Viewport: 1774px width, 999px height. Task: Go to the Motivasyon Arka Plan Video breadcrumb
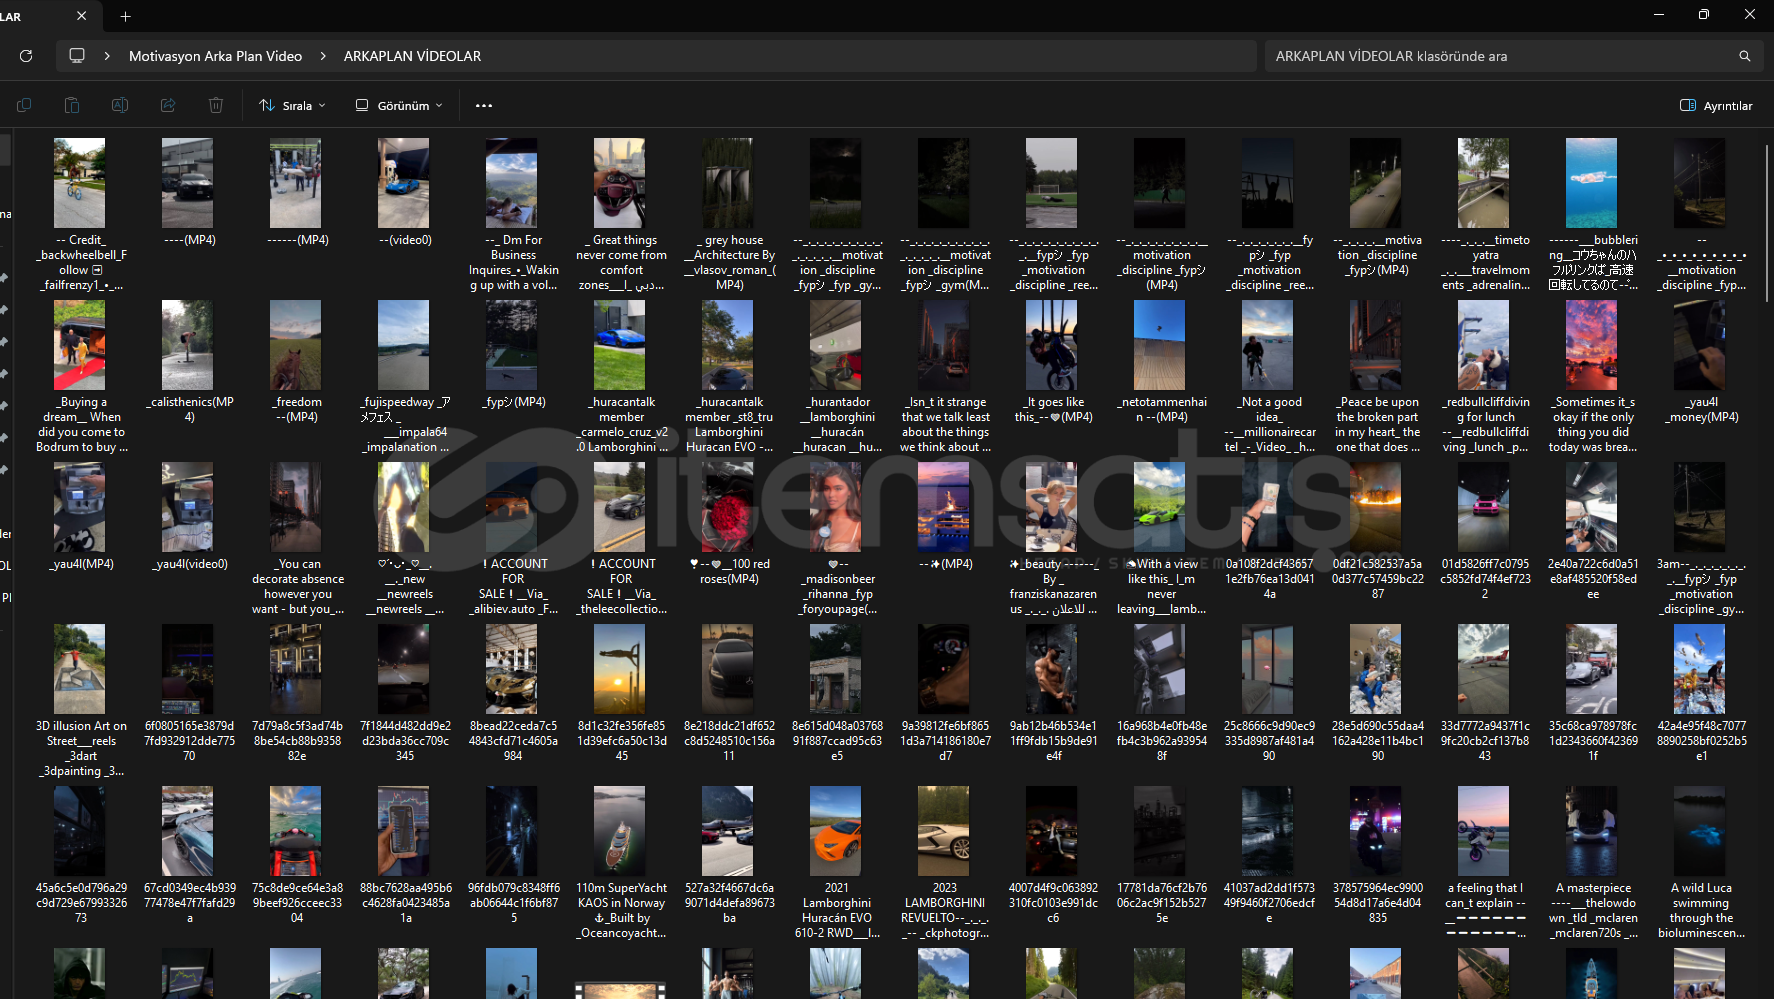[215, 56]
